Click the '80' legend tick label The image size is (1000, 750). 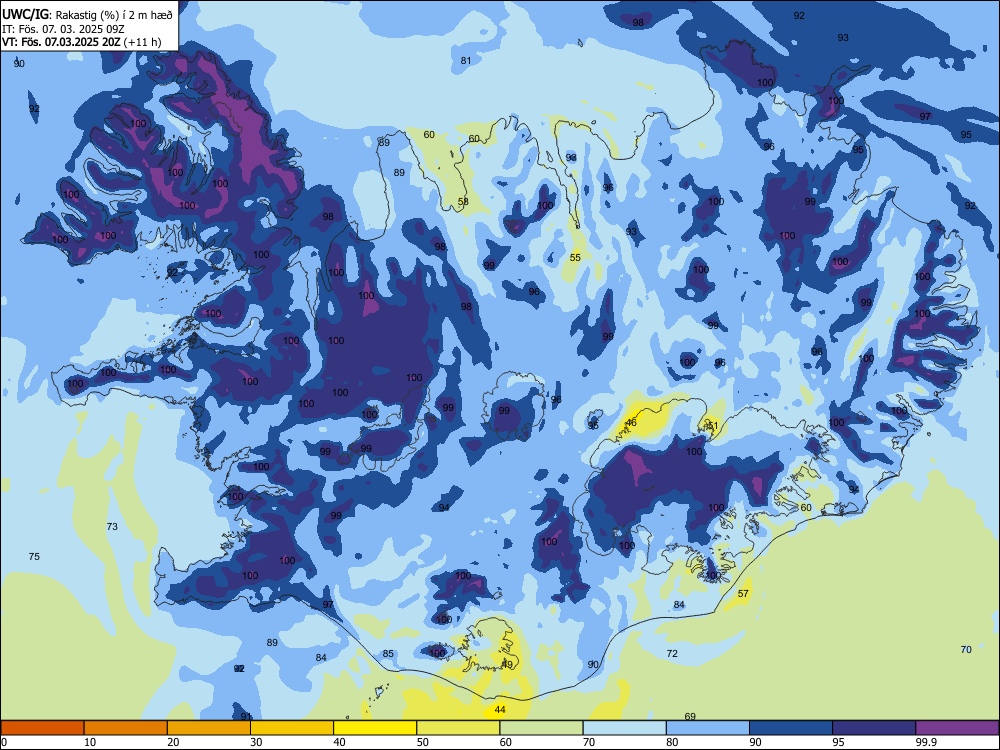coord(672,742)
